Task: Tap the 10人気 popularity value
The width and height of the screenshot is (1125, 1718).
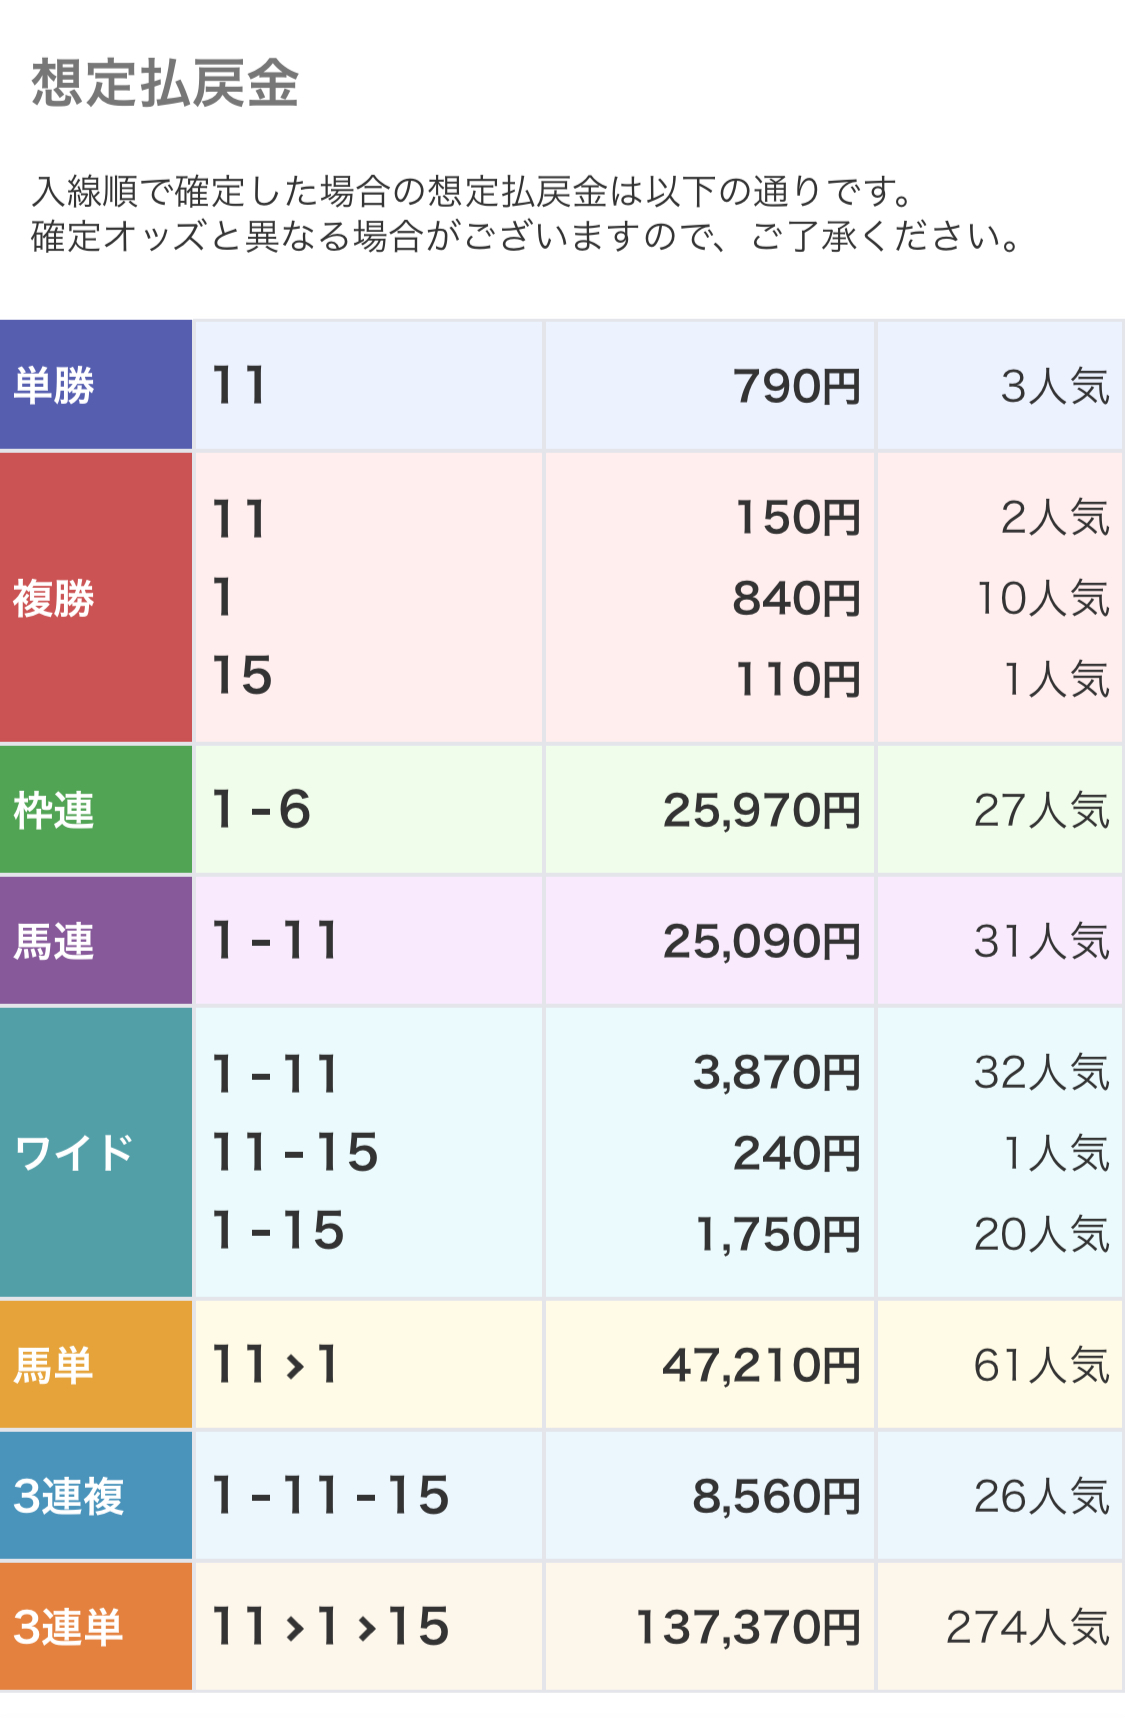Action: (x=1042, y=599)
